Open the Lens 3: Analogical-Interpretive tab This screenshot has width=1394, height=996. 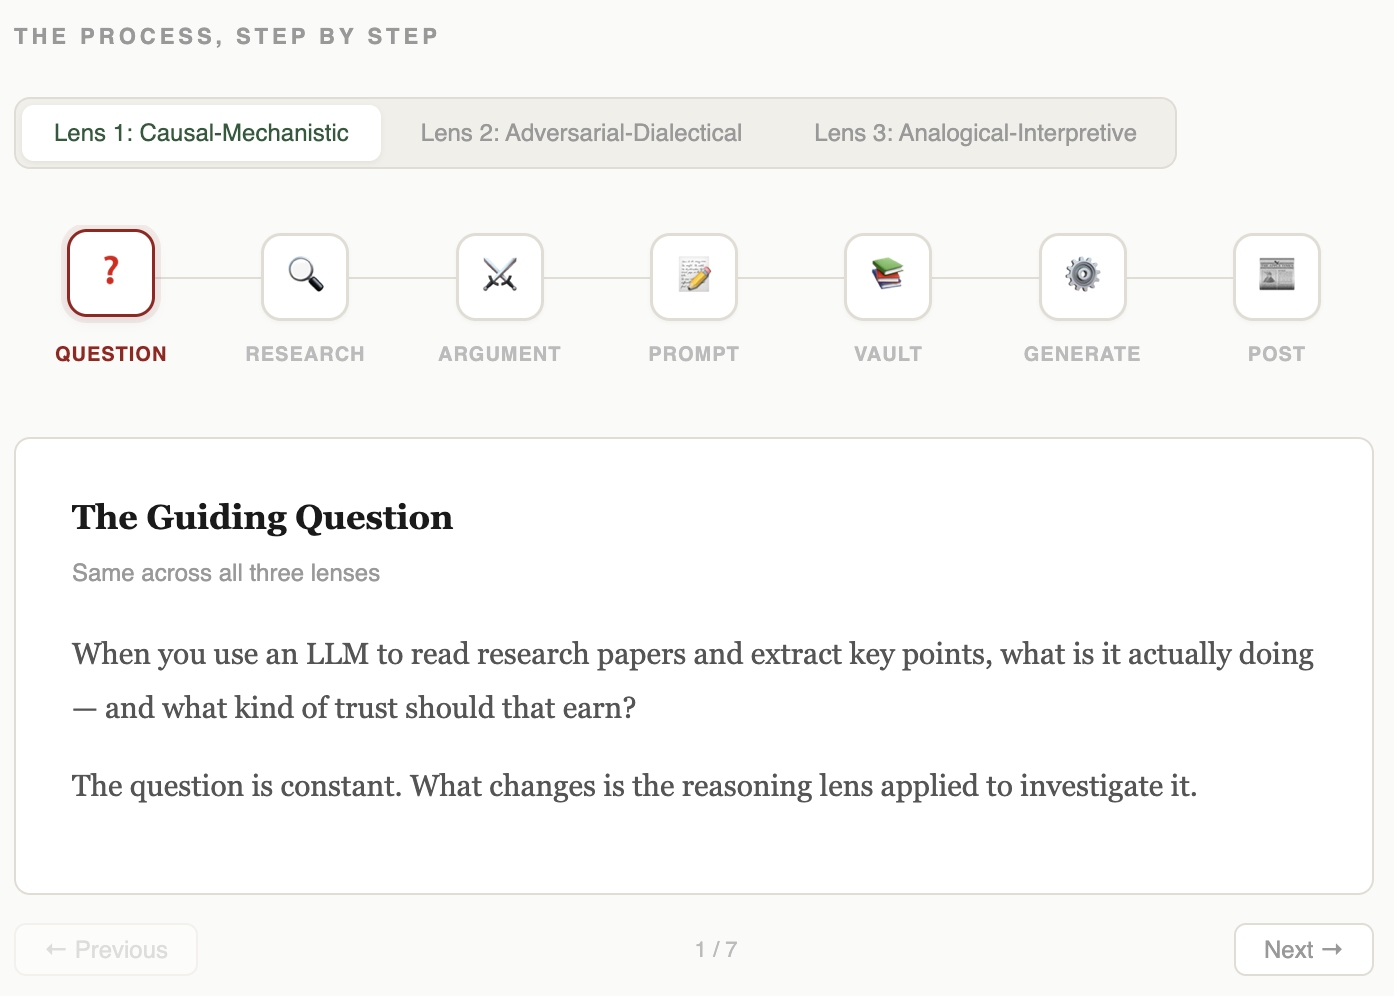click(x=975, y=133)
